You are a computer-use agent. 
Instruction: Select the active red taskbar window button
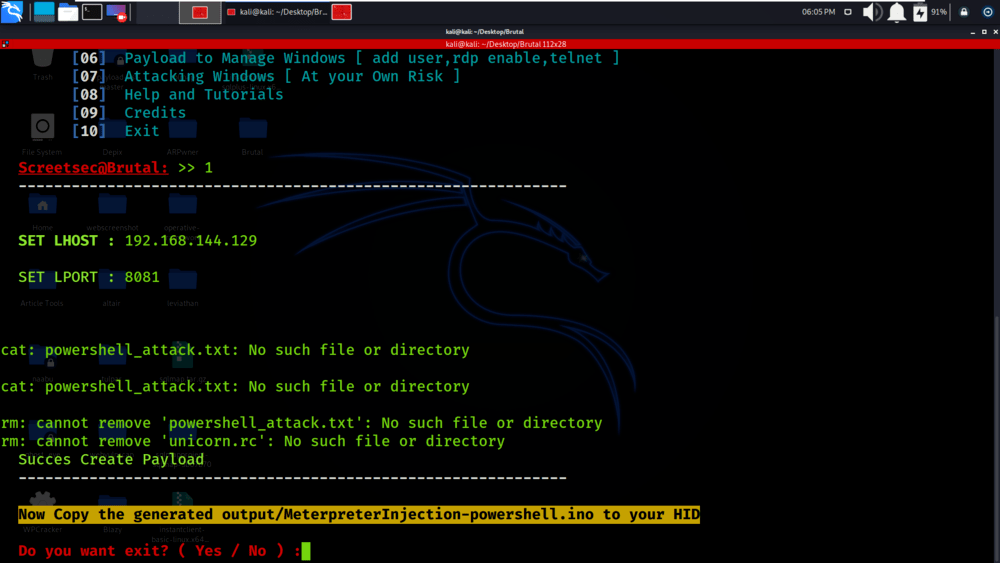click(x=200, y=12)
